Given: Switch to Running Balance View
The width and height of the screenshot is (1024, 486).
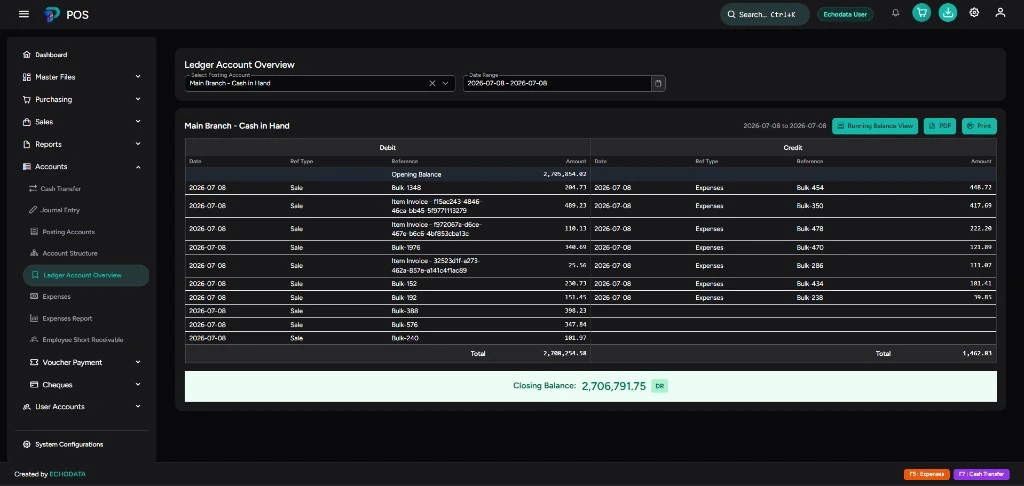Looking at the screenshot, I should [x=875, y=126].
